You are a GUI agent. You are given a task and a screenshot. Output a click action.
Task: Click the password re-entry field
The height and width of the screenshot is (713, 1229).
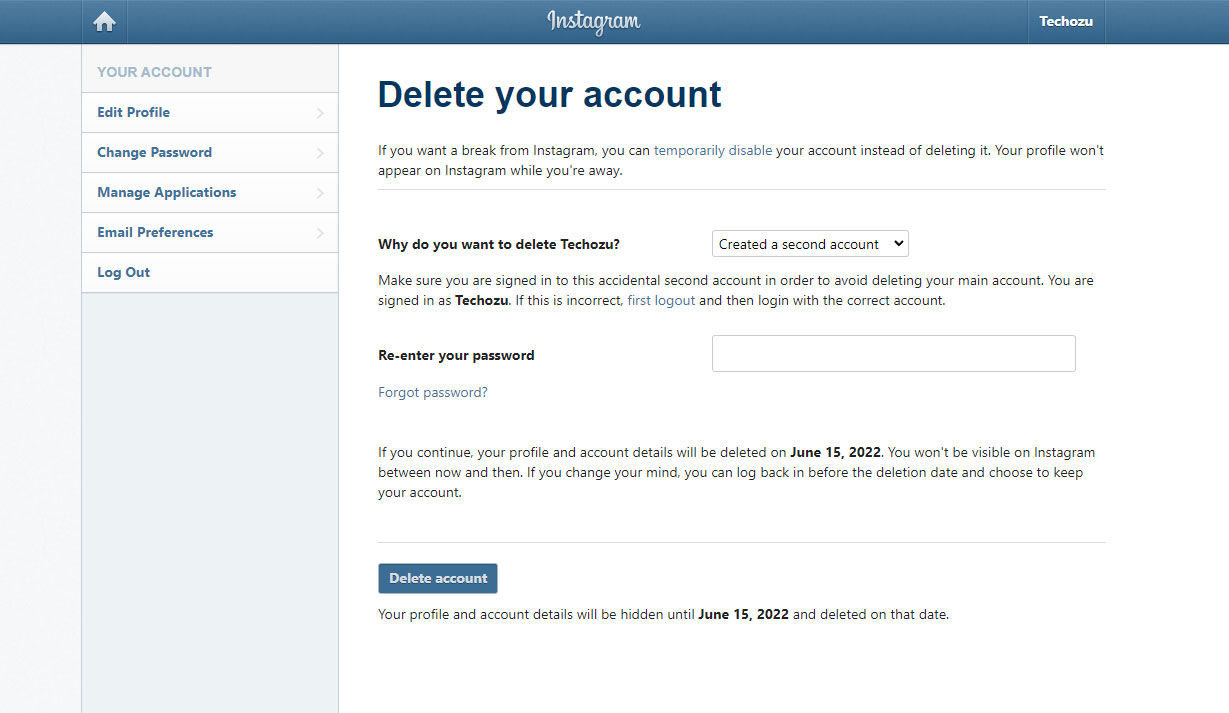(893, 353)
